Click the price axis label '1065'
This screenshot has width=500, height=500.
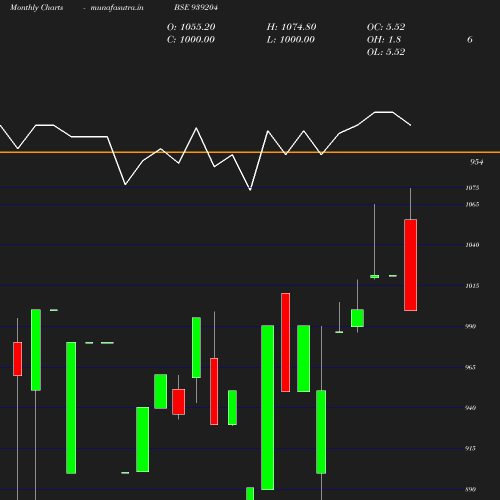(472, 204)
